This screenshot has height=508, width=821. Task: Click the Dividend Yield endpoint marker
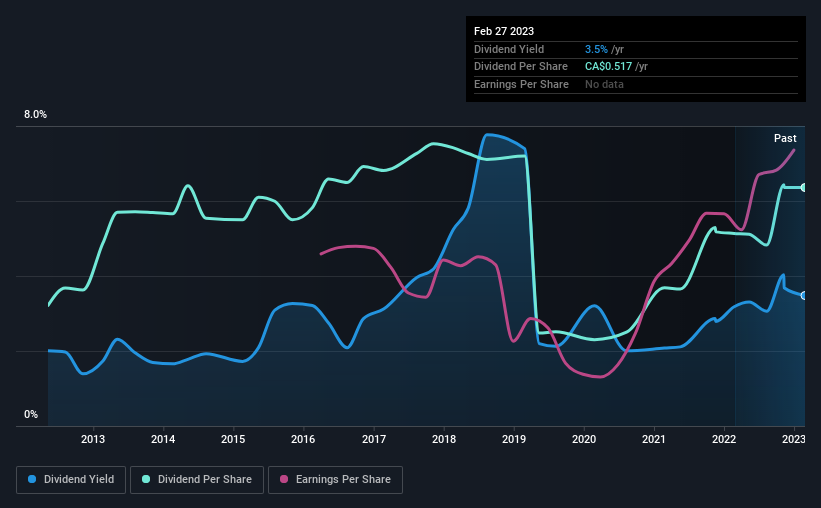click(804, 296)
